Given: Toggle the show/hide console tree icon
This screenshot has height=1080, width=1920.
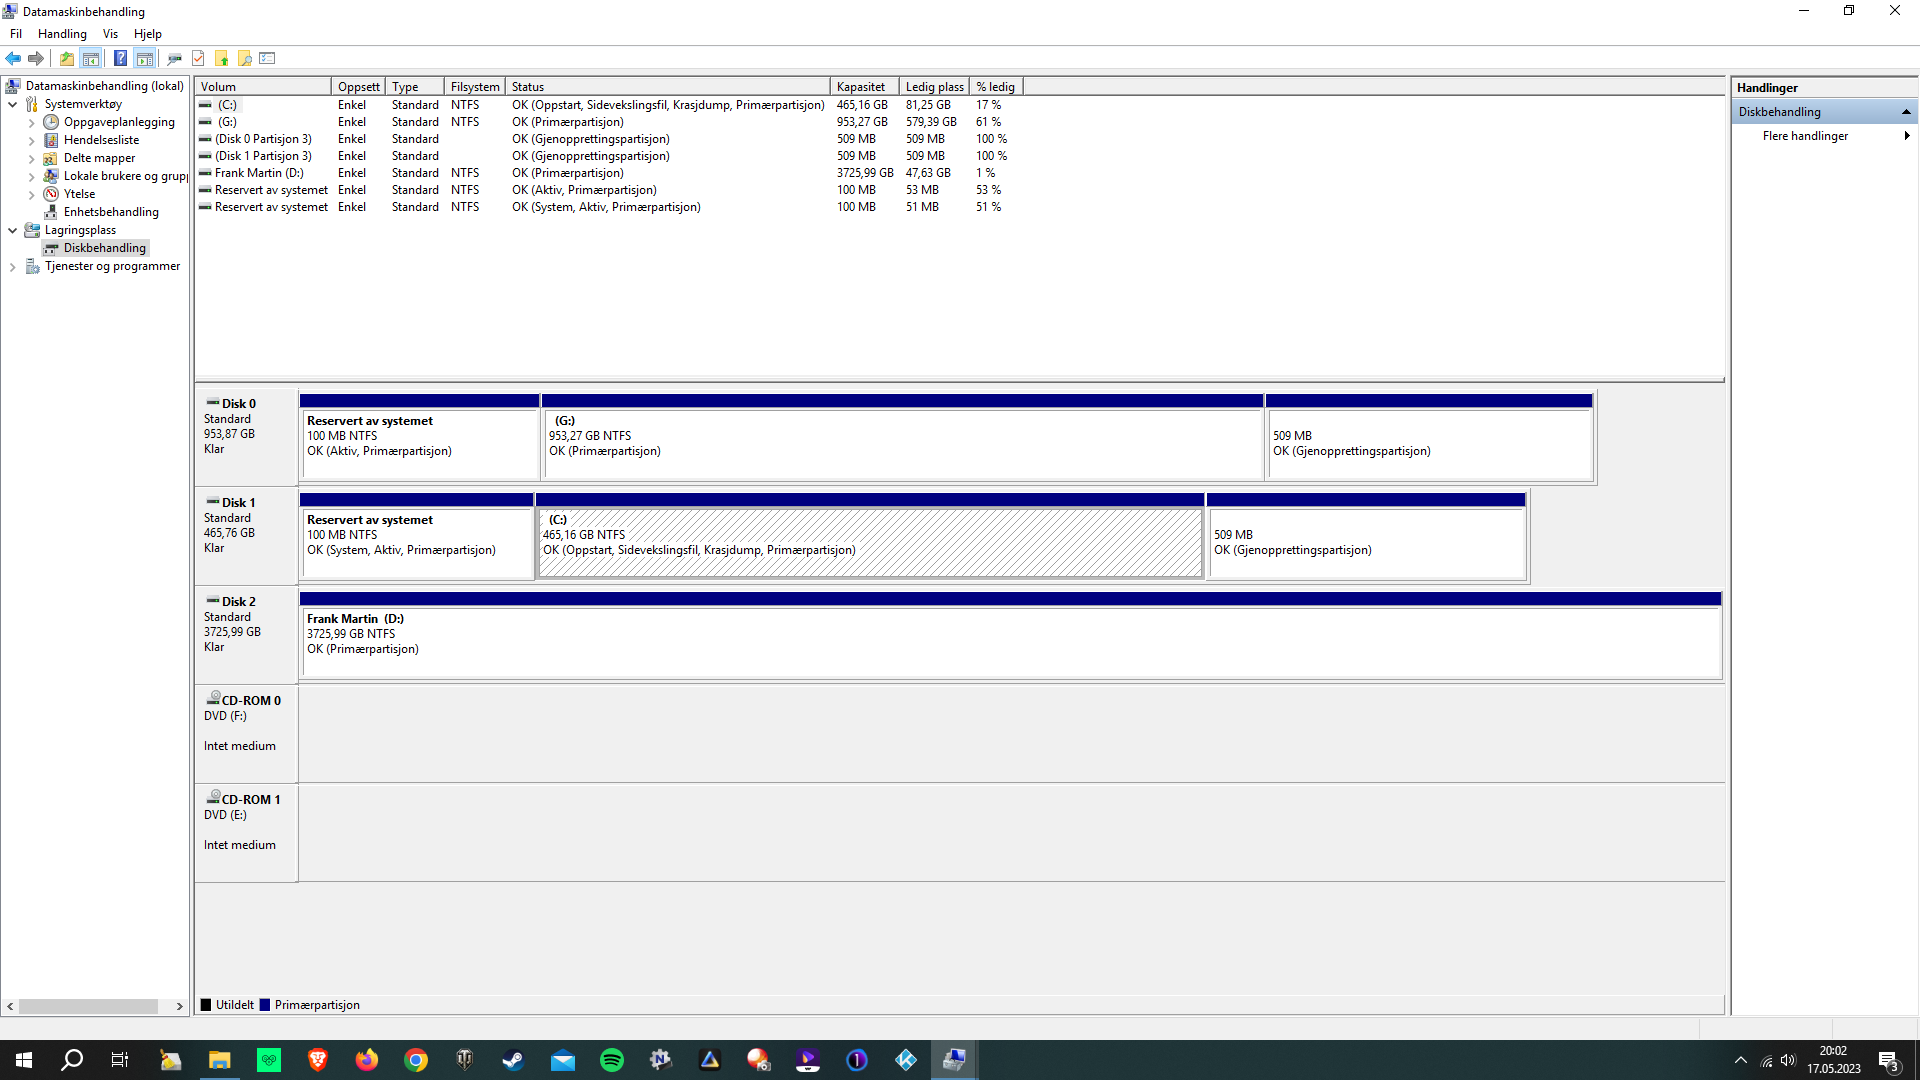Looking at the screenshot, I should tap(91, 58).
